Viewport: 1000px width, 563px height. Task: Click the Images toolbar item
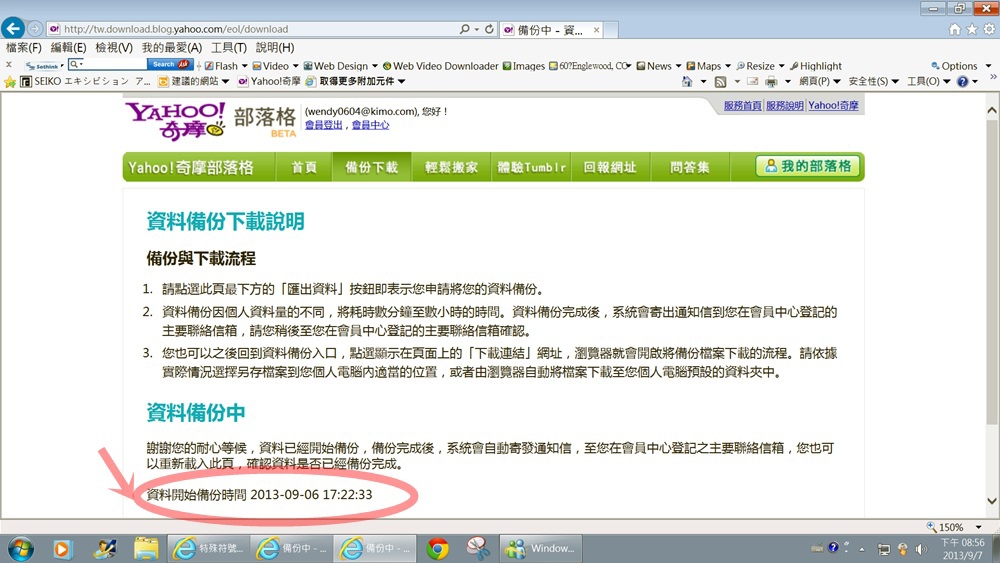tap(524, 66)
